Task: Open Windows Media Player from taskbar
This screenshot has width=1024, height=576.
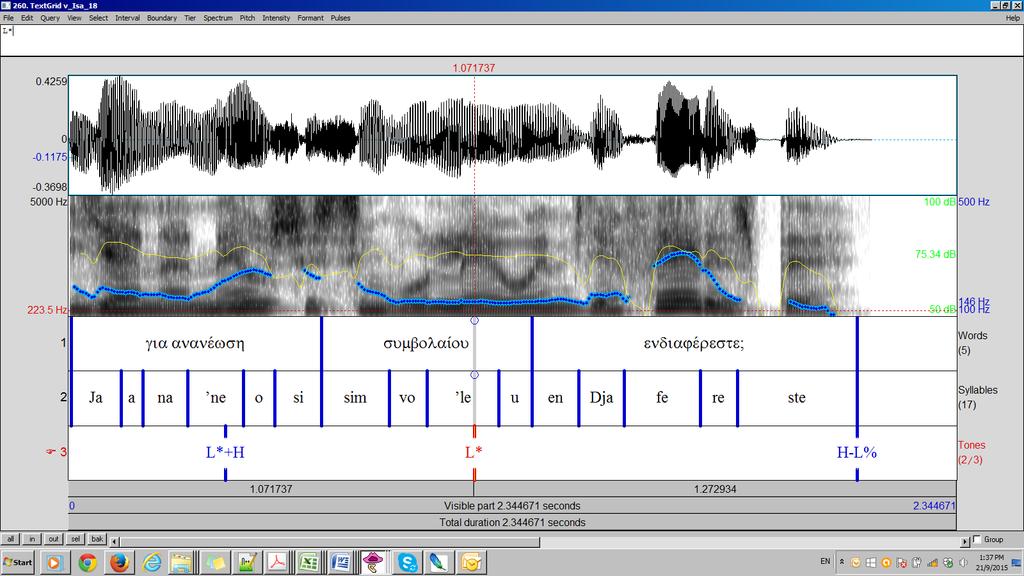Action: tap(55, 562)
